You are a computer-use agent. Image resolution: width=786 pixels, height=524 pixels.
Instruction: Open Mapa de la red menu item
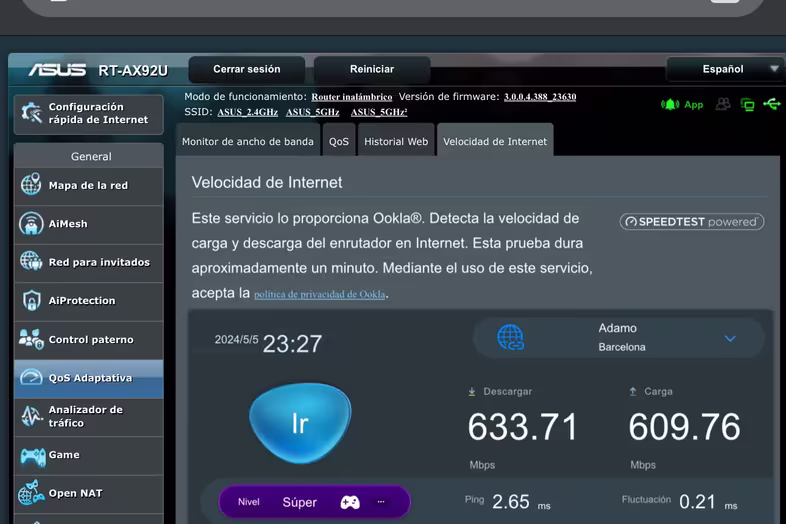[89, 186]
